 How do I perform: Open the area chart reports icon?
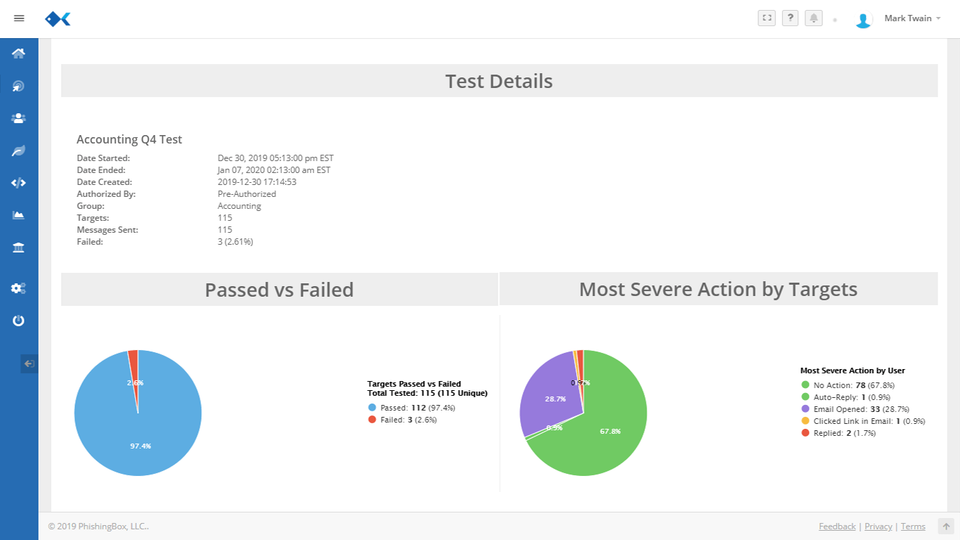point(18,215)
